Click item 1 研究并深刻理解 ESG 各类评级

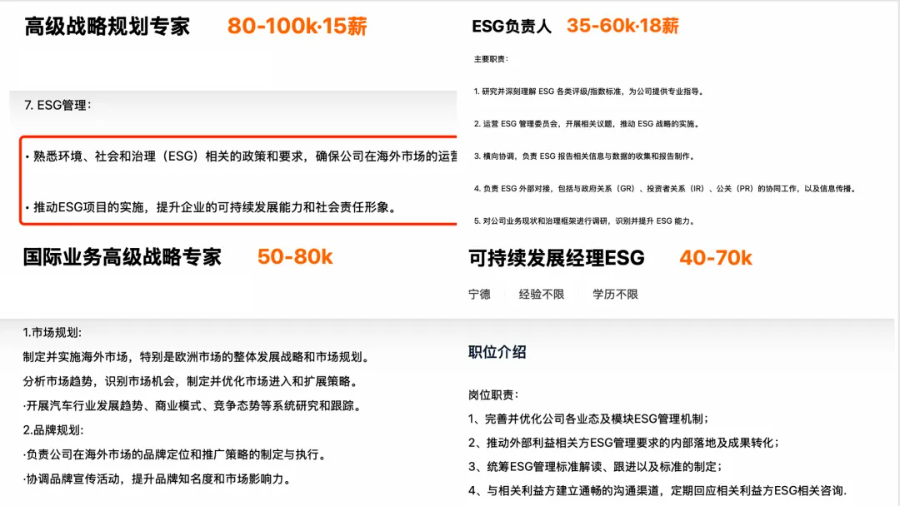tap(588, 91)
